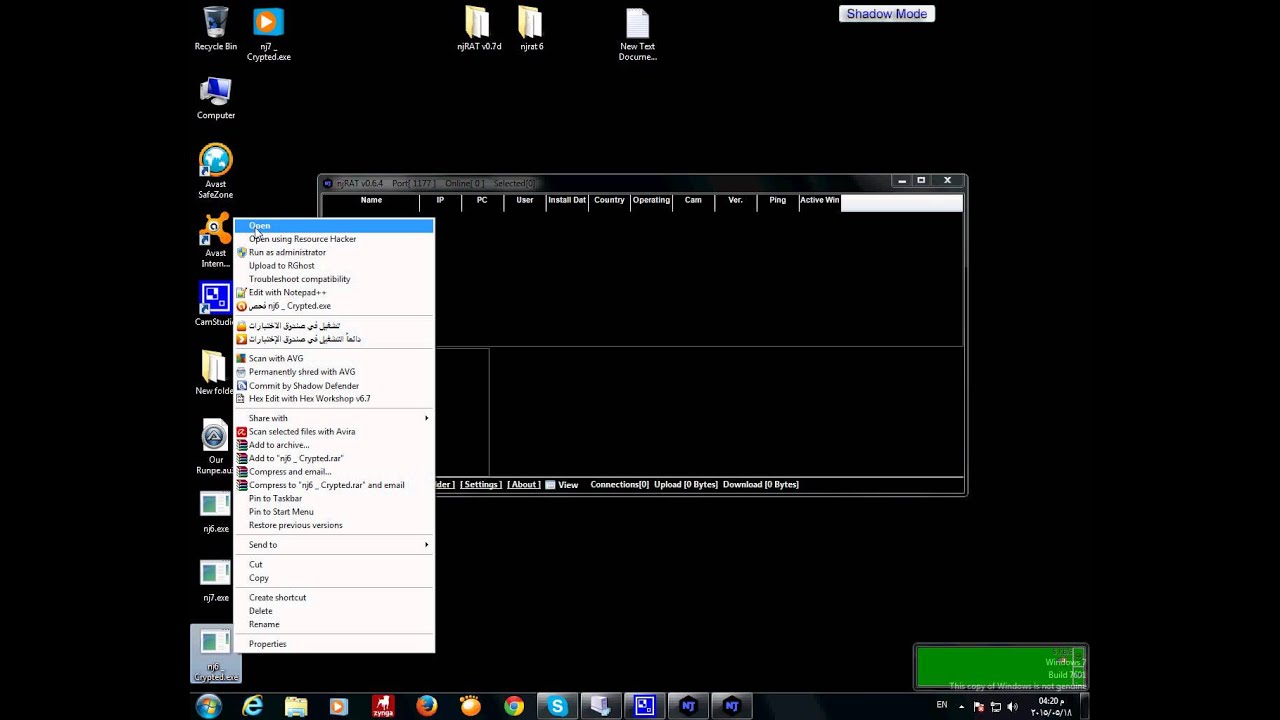
Task: Select Pin to Start Menu
Action: [x=334, y=511]
